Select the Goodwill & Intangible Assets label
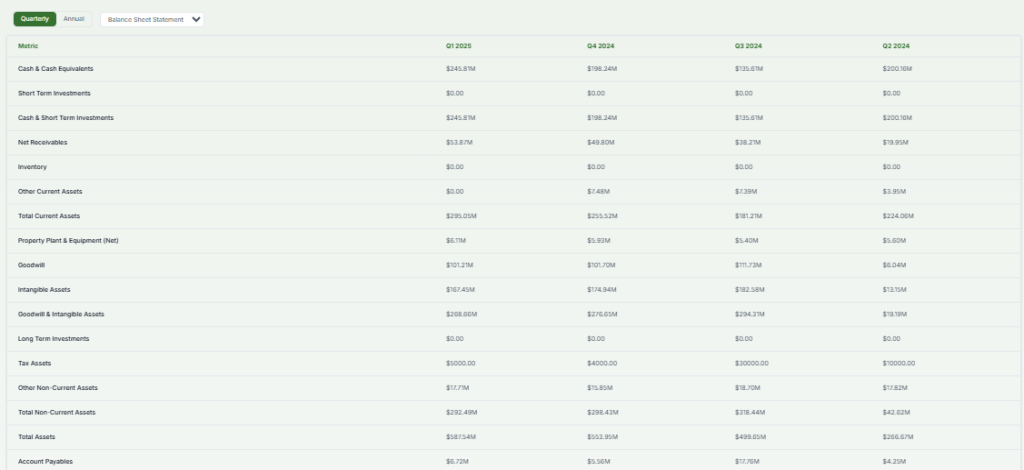Screen dimensions: 1024x470 tap(61, 314)
